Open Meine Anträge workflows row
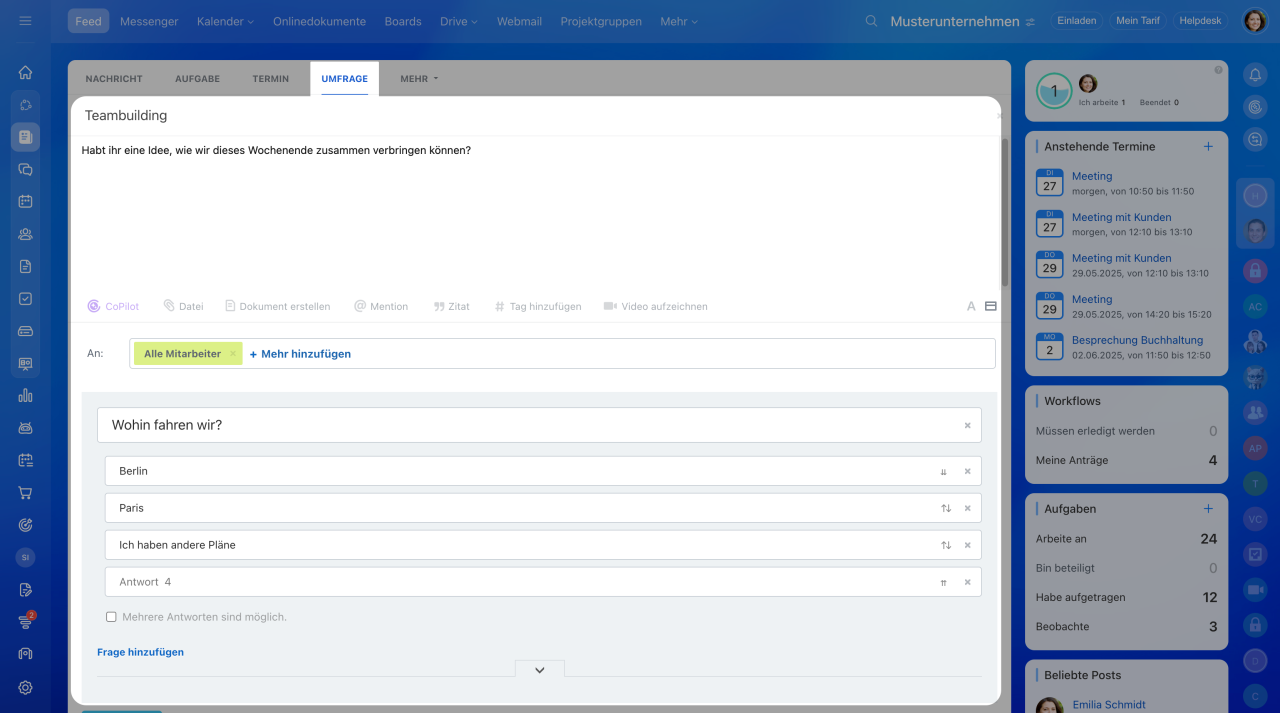 [x=1126, y=461]
